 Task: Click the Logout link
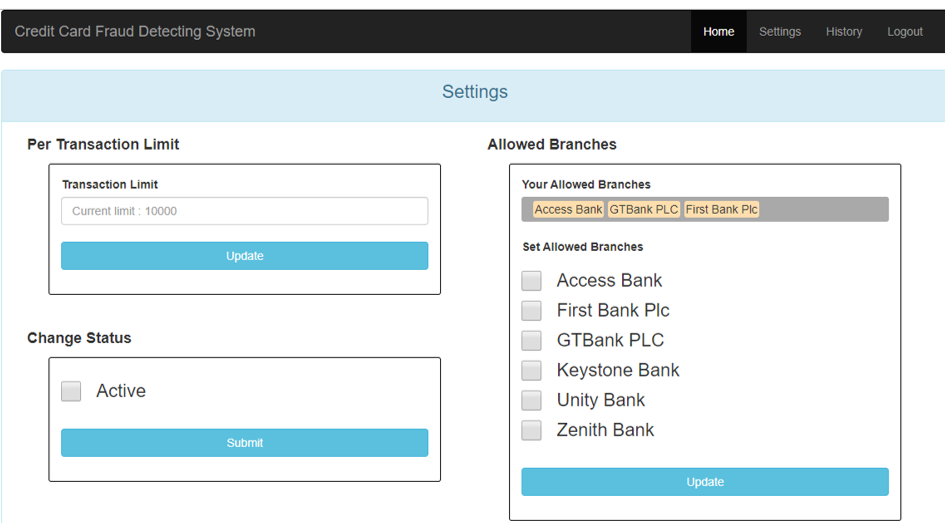[905, 31]
